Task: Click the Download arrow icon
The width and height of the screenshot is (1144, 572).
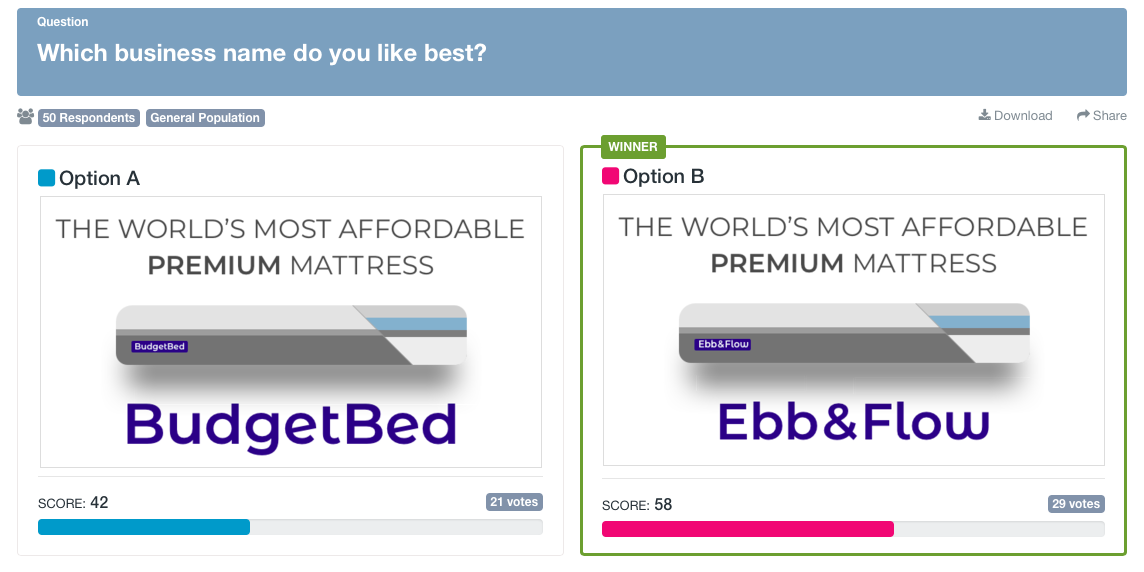Action: [x=984, y=115]
